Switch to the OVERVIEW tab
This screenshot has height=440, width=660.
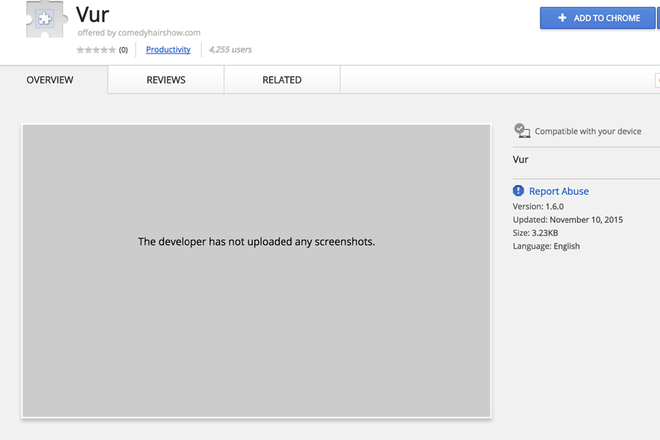click(50, 80)
